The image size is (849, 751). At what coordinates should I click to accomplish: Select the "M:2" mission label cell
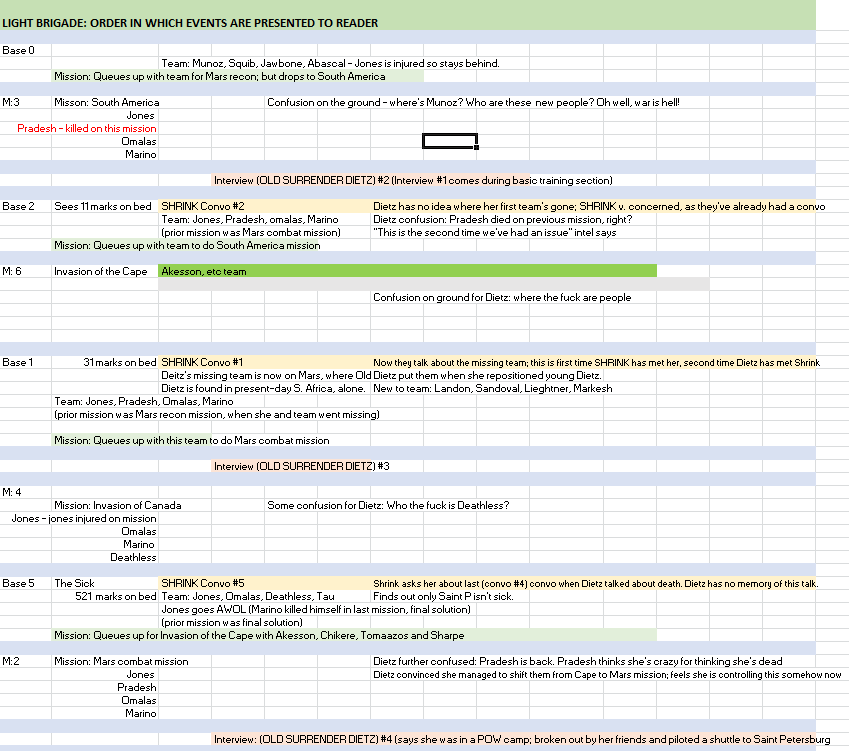[x=12, y=661]
